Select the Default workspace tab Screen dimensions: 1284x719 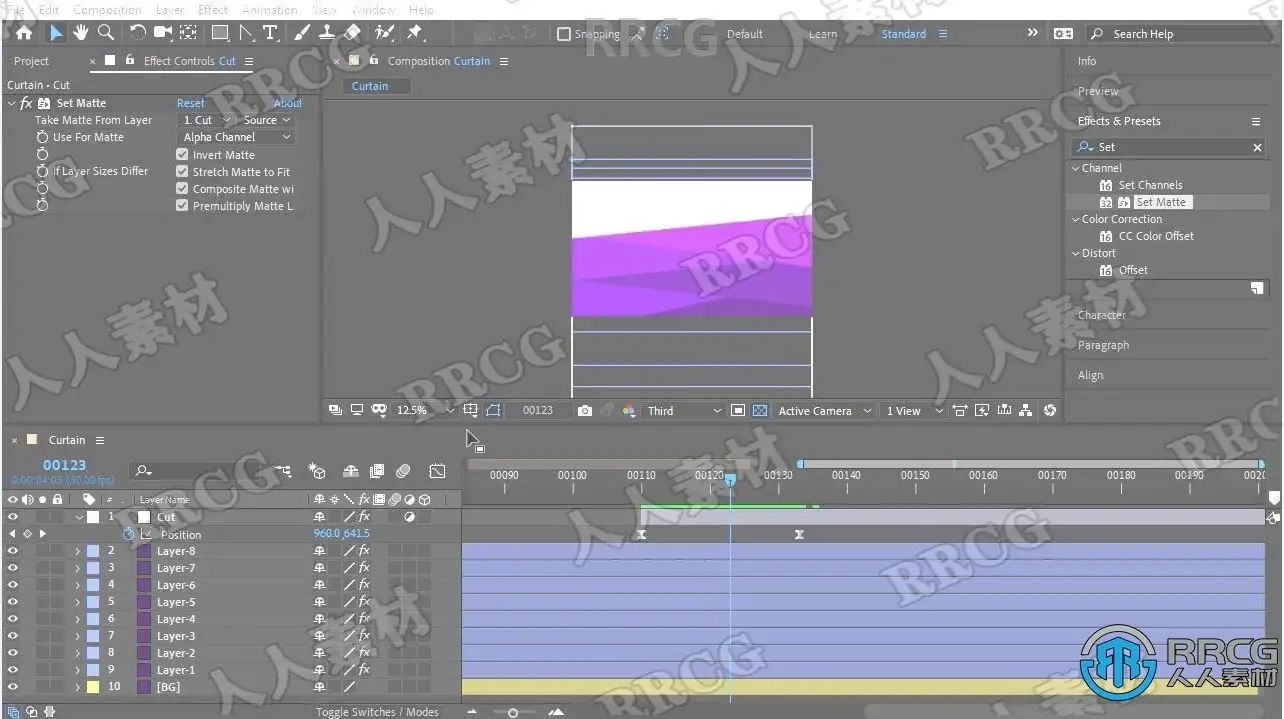(x=745, y=34)
